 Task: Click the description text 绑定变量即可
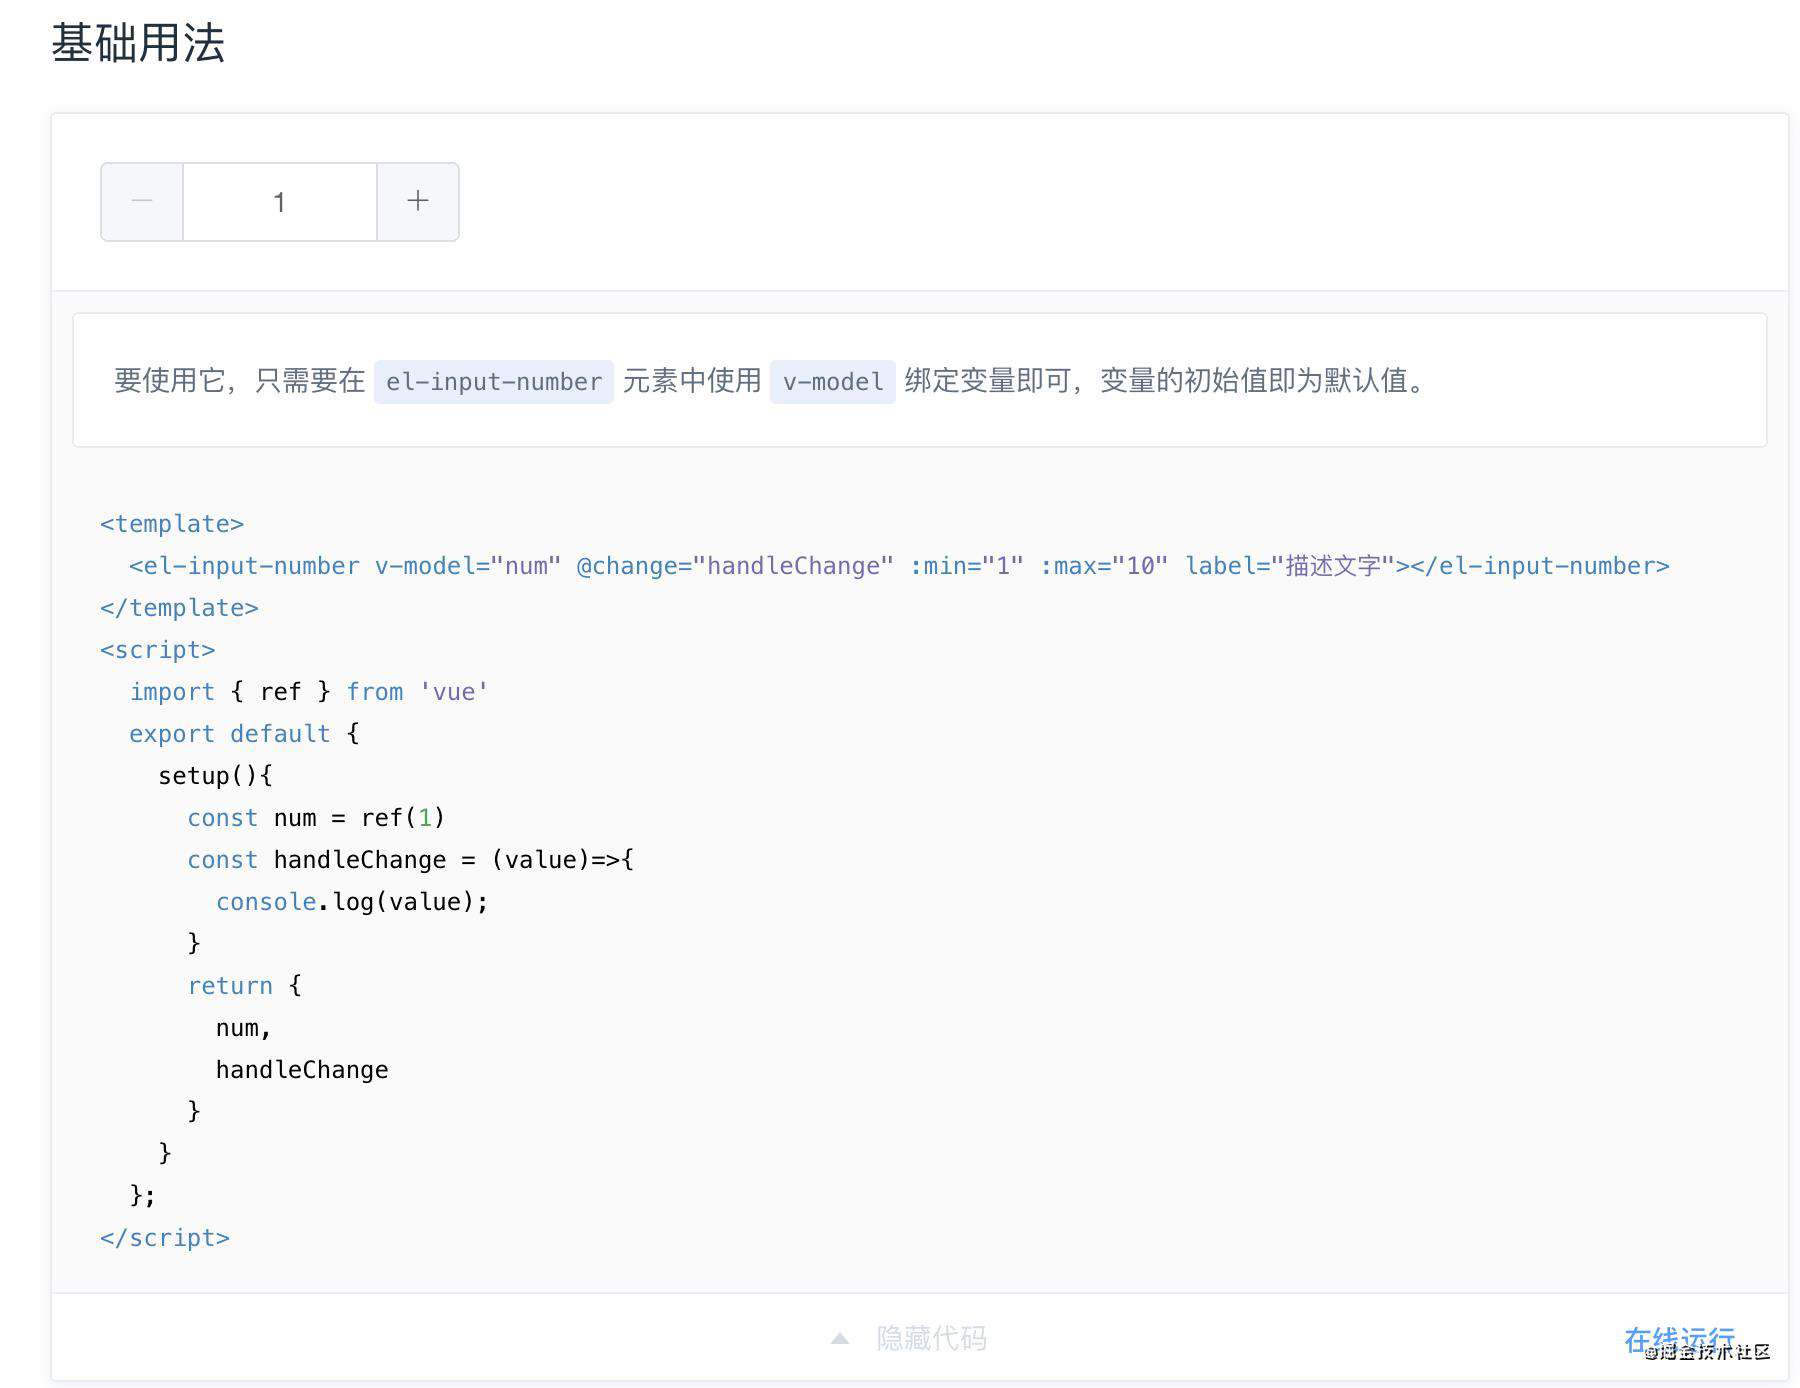[988, 381]
